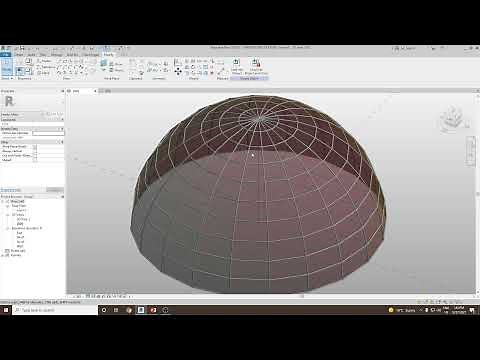Screen dimensions: 480x360
Task: Collapse the Identity Data section
Action: click(62, 129)
